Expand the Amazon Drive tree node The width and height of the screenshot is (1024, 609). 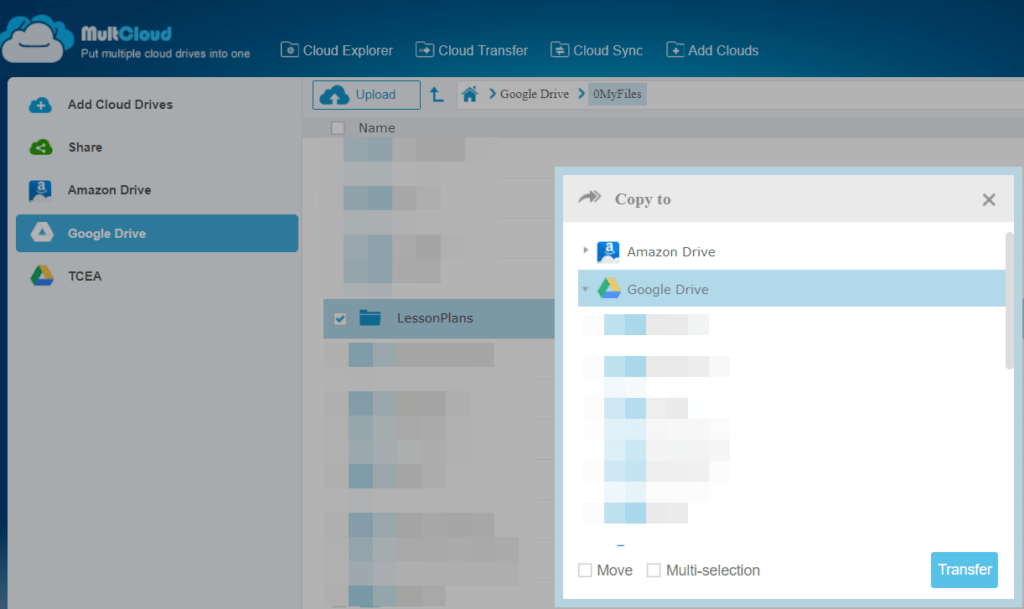click(585, 251)
